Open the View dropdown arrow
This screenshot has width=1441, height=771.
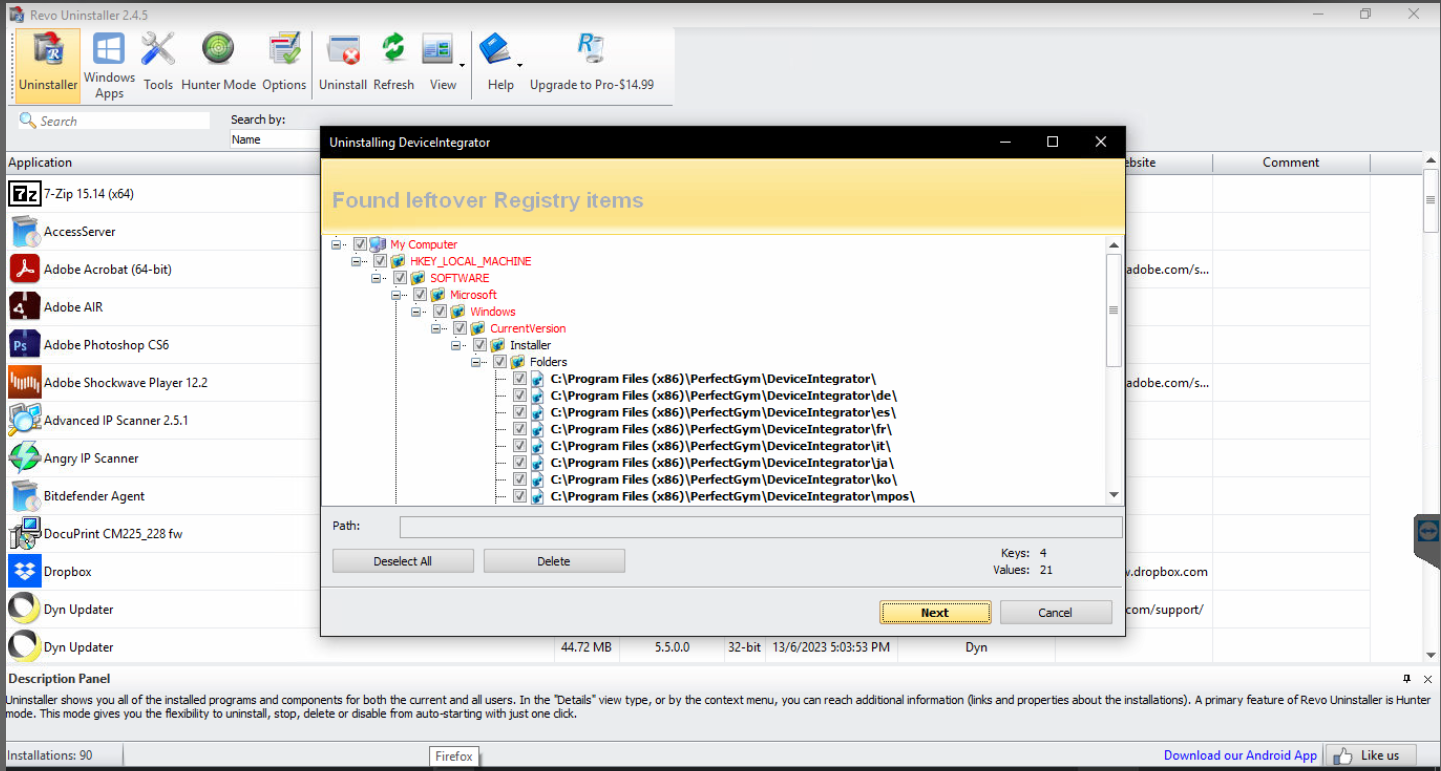[462, 66]
